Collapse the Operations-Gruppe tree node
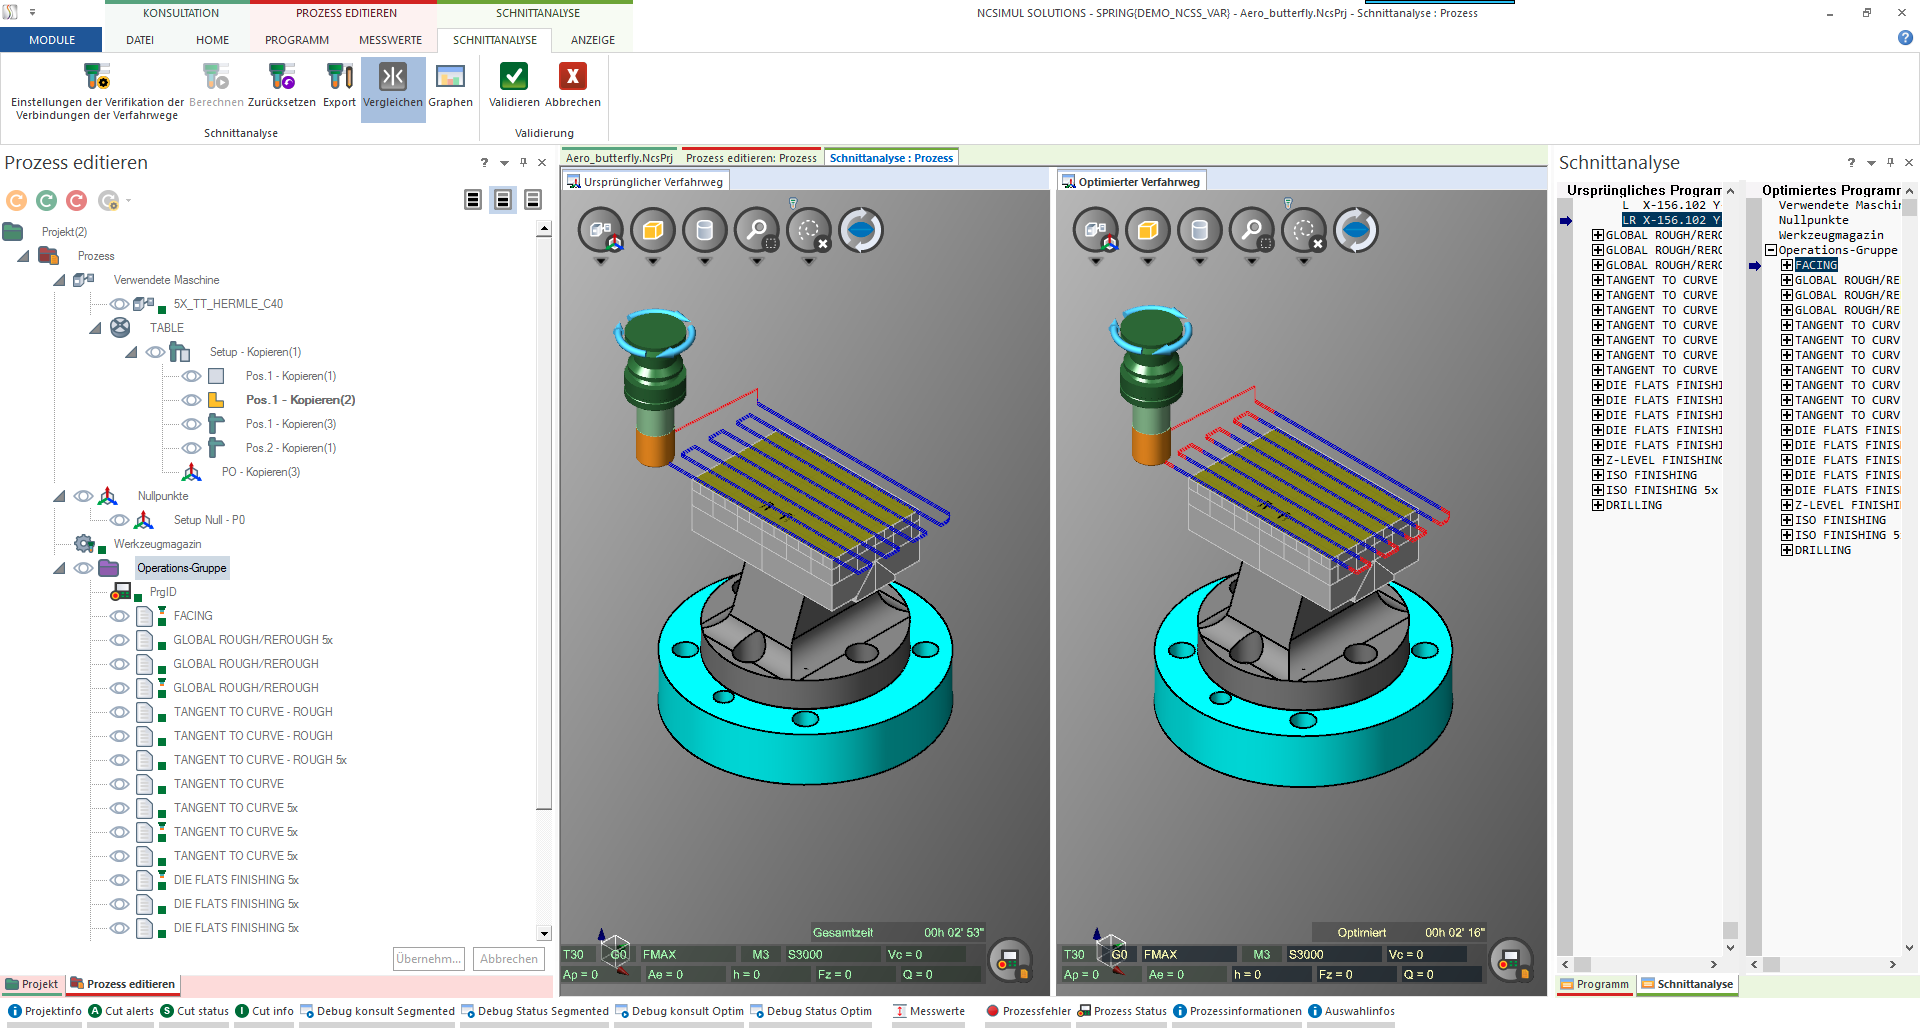The image size is (1920, 1028). 59,568
